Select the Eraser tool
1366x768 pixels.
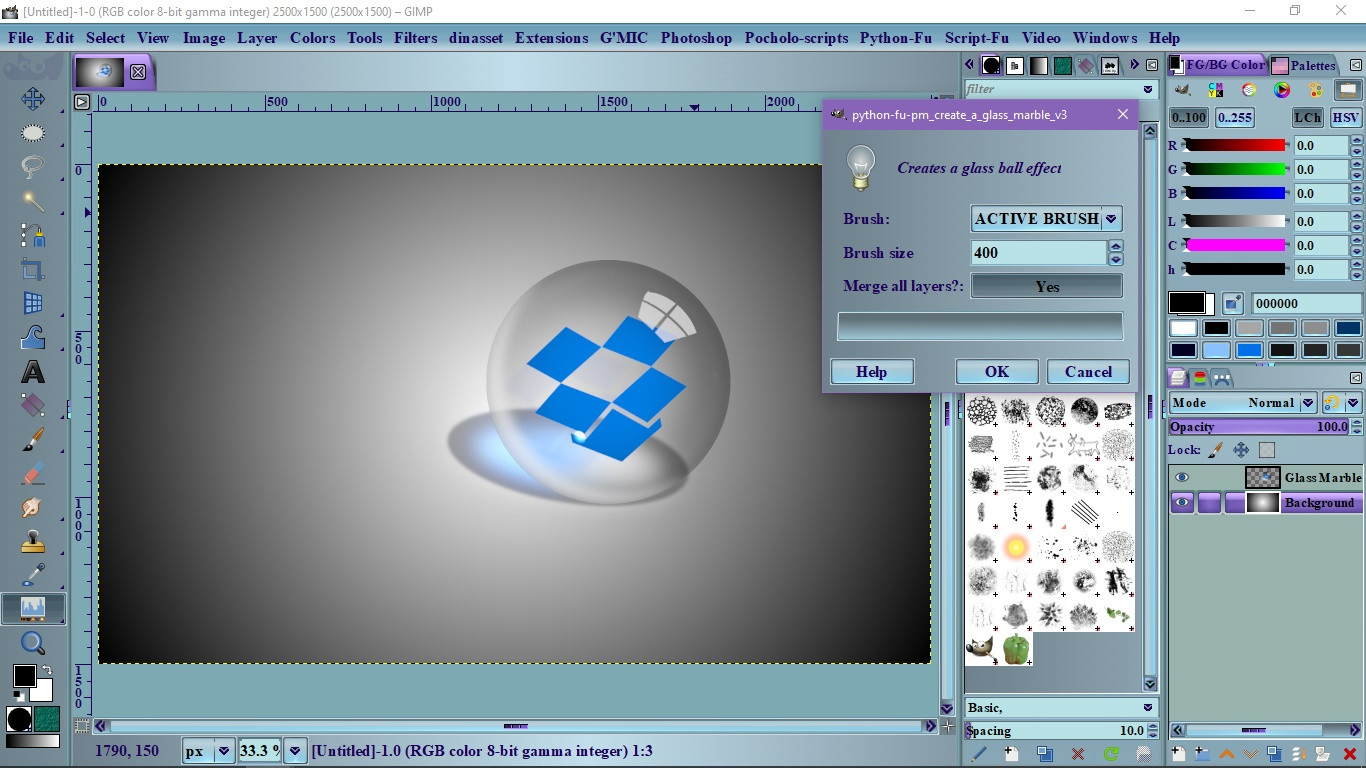33,474
